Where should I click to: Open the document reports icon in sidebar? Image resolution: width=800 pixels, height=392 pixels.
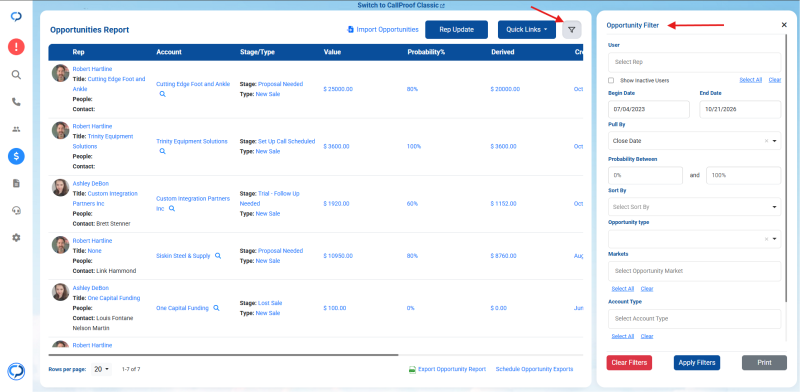tap(16, 183)
